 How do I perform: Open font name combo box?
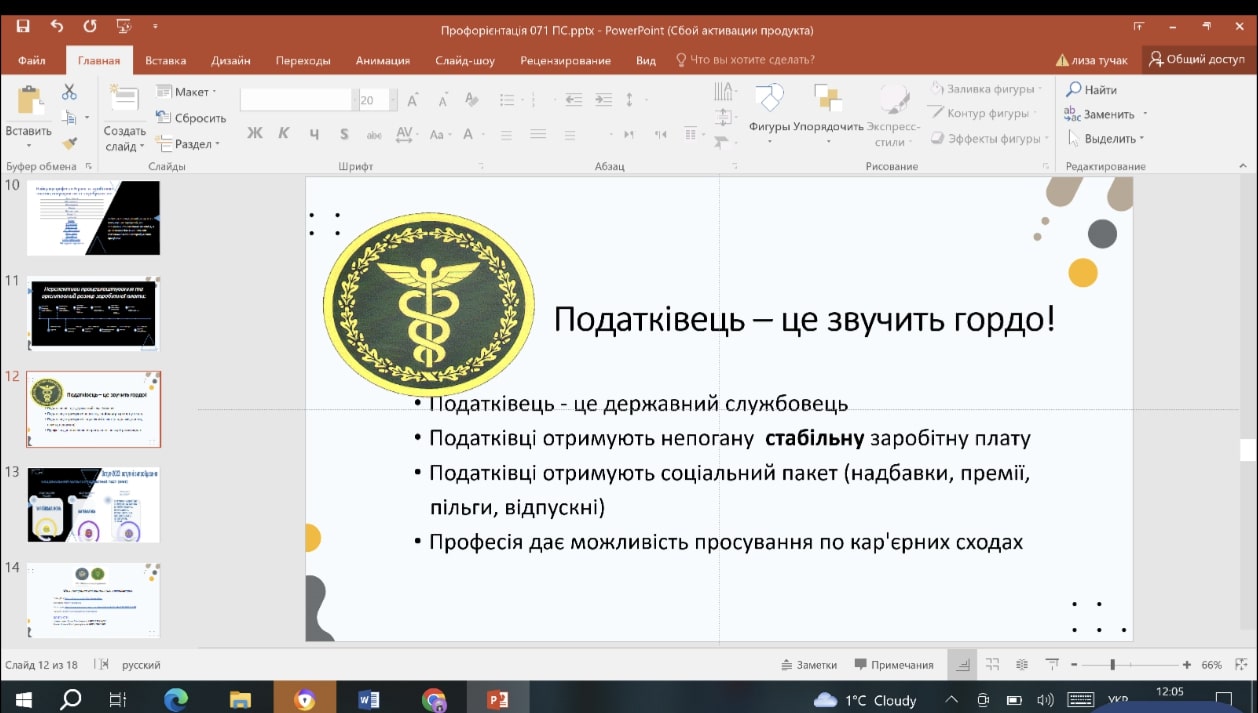tap(297, 100)
